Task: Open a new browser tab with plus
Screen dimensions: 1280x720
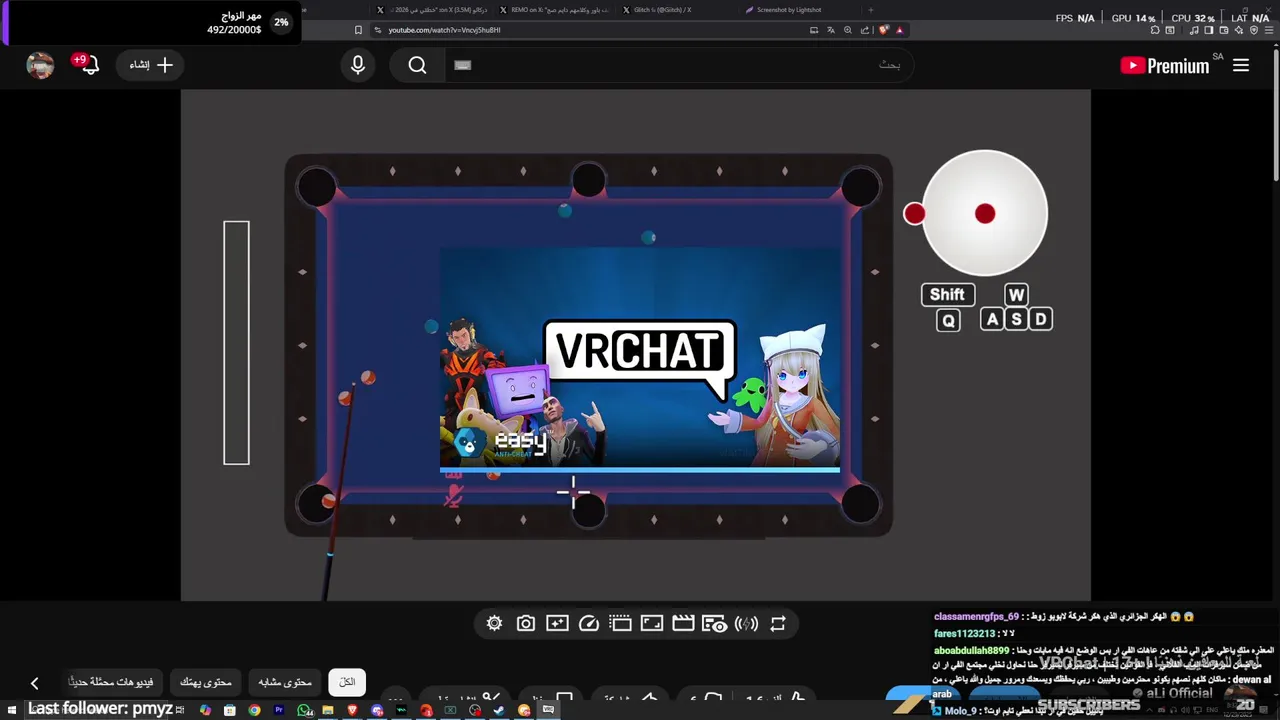Action: tap(870, 10)
